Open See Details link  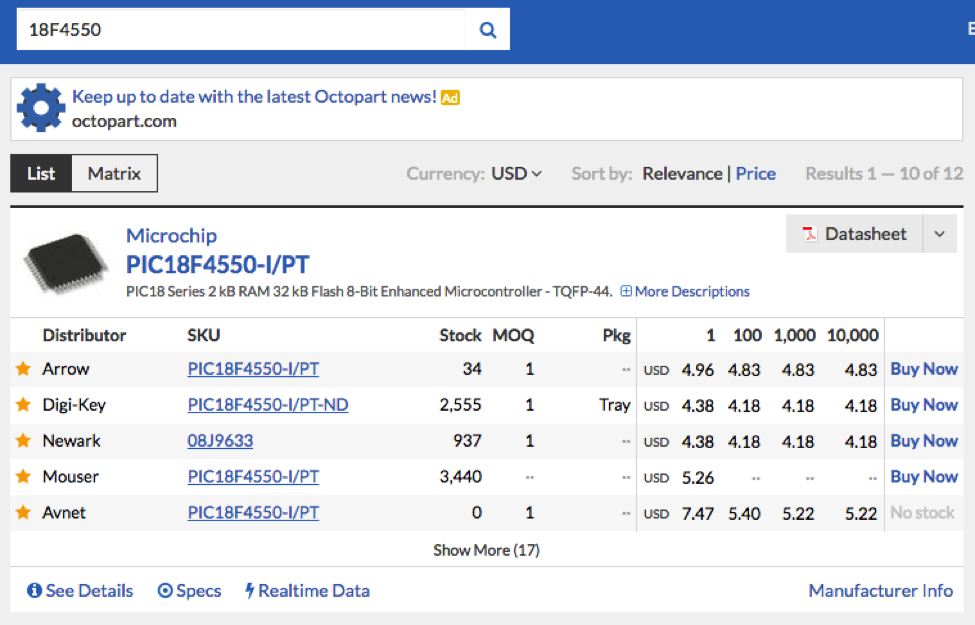89,590
